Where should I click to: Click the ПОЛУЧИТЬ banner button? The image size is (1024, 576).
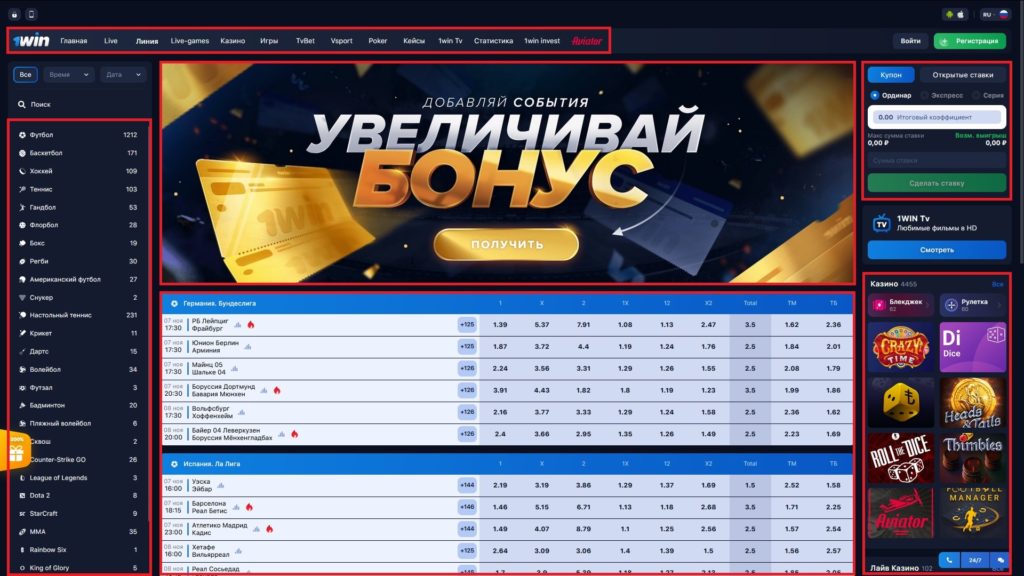(506, 244)
